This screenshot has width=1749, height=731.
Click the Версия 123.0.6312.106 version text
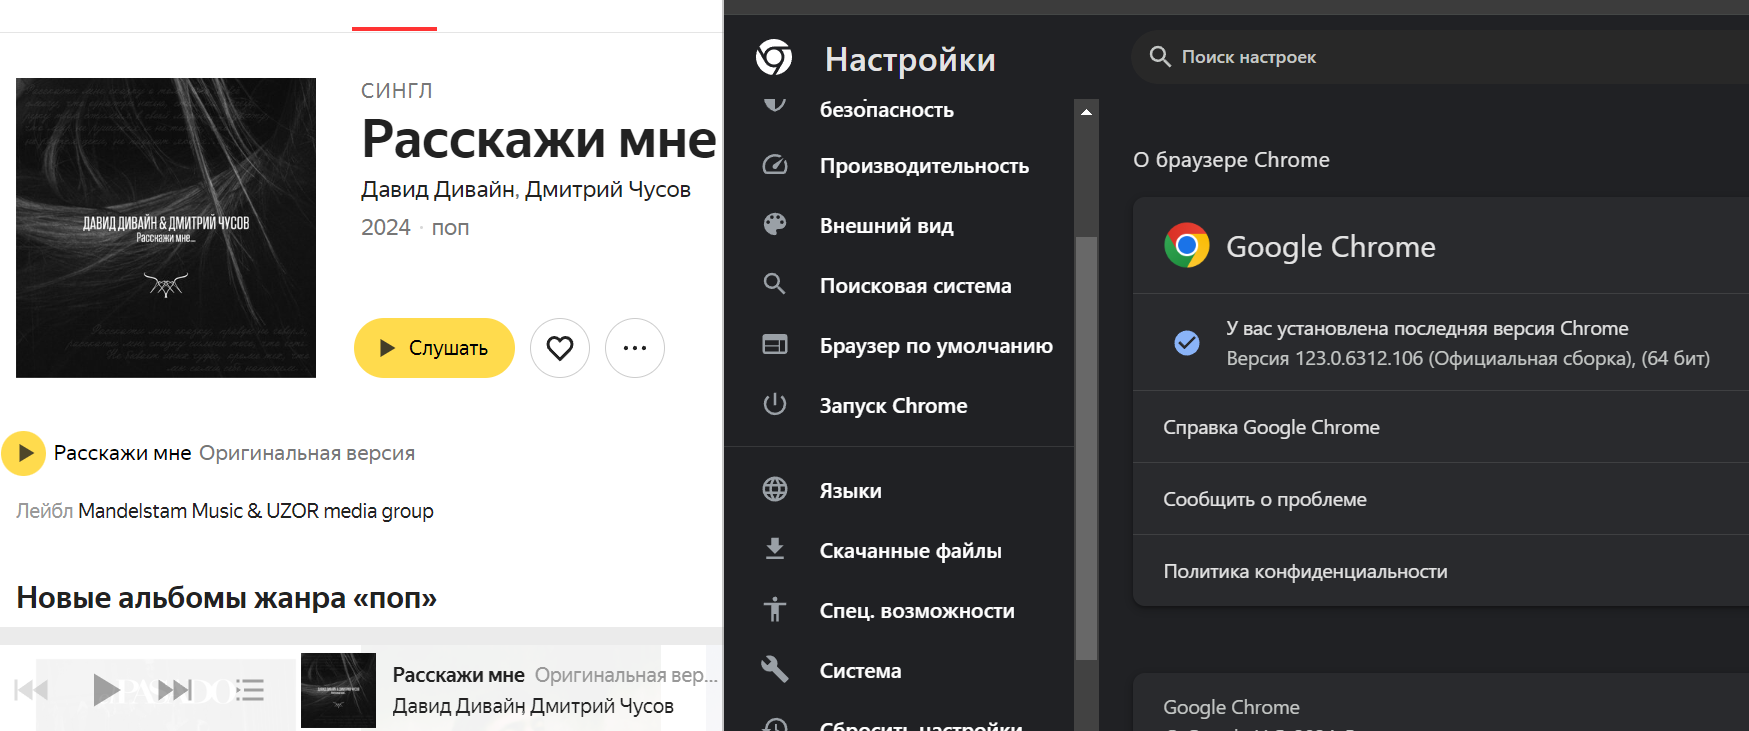[1468, 358]
